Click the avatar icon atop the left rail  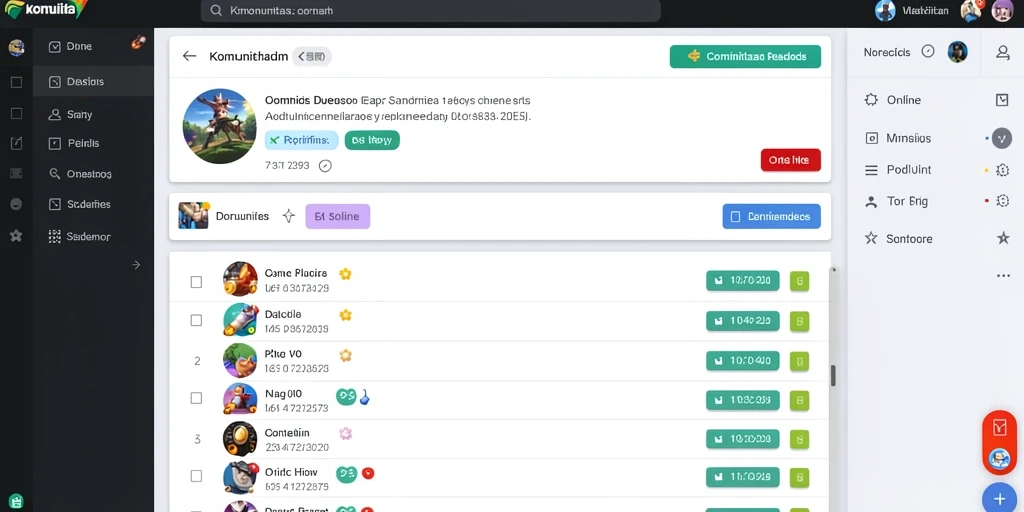[x=16, y=47]
